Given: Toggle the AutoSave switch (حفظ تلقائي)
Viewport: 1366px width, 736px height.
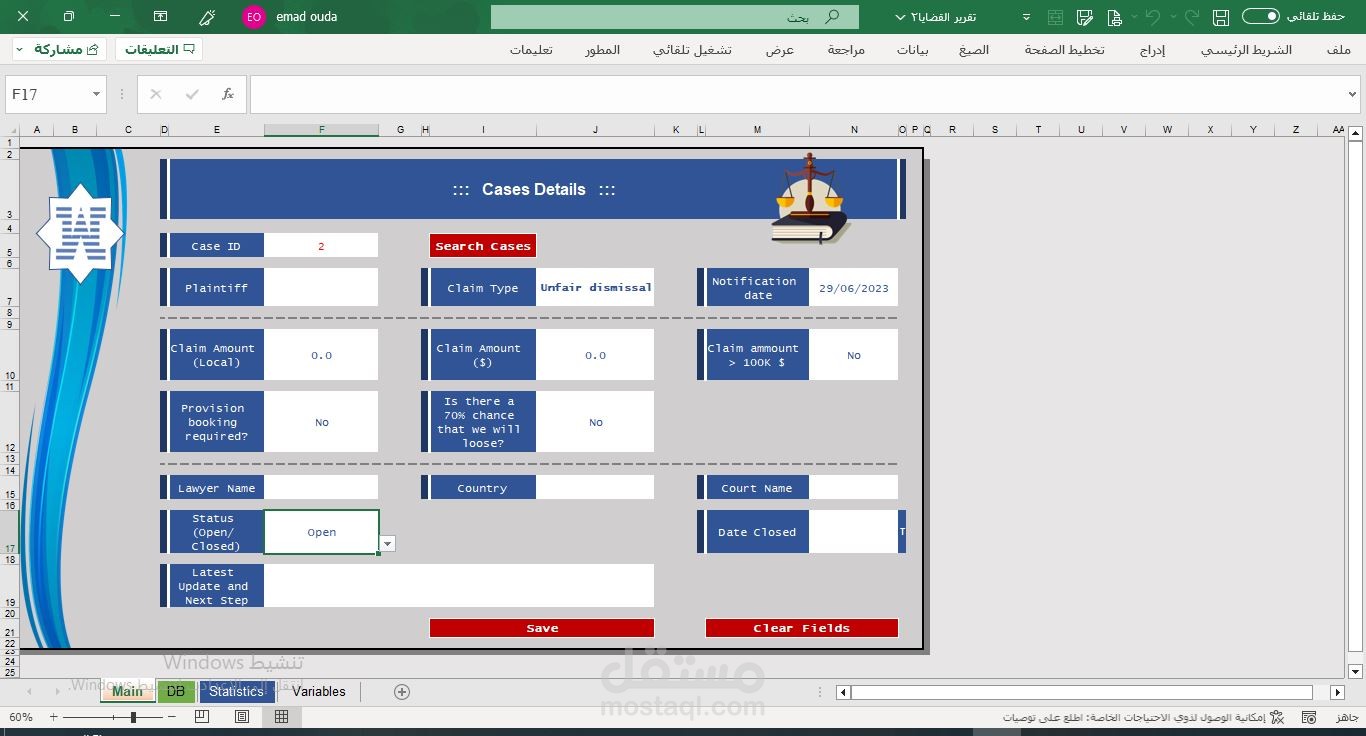Looking at the screenshot, I should point(1260,16).
